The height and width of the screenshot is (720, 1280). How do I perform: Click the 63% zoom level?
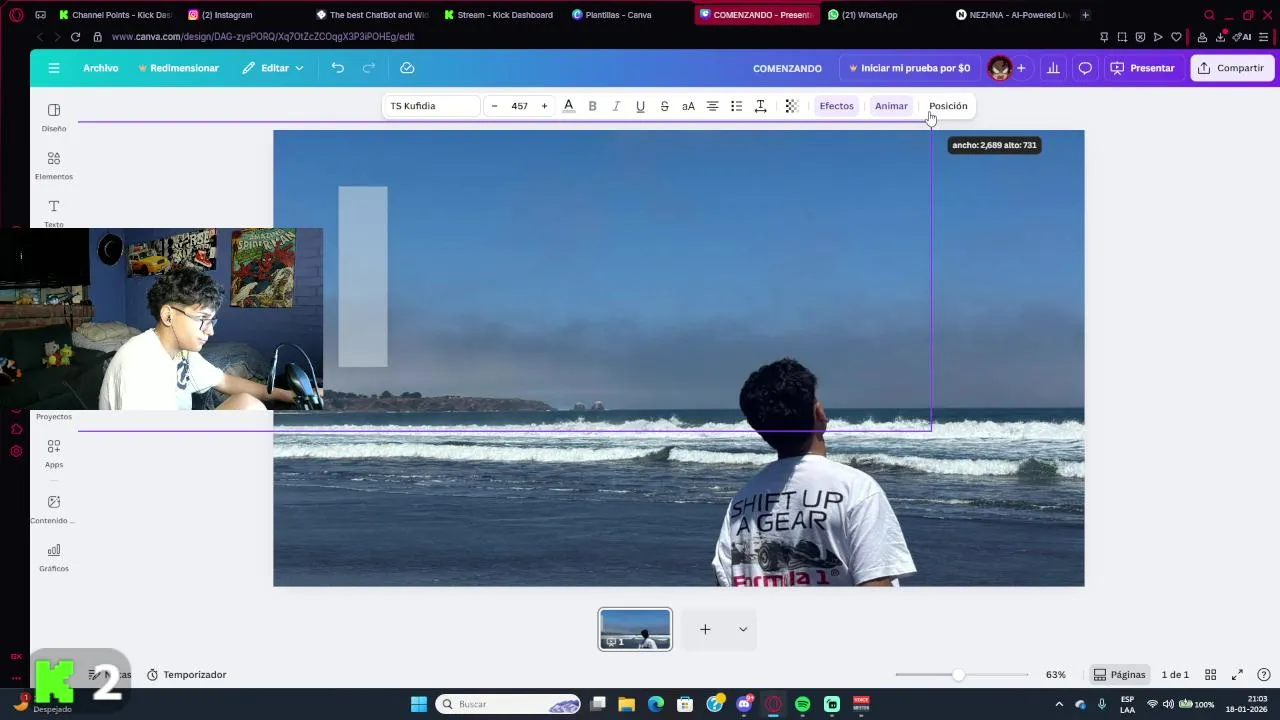tap(1056, 675)
